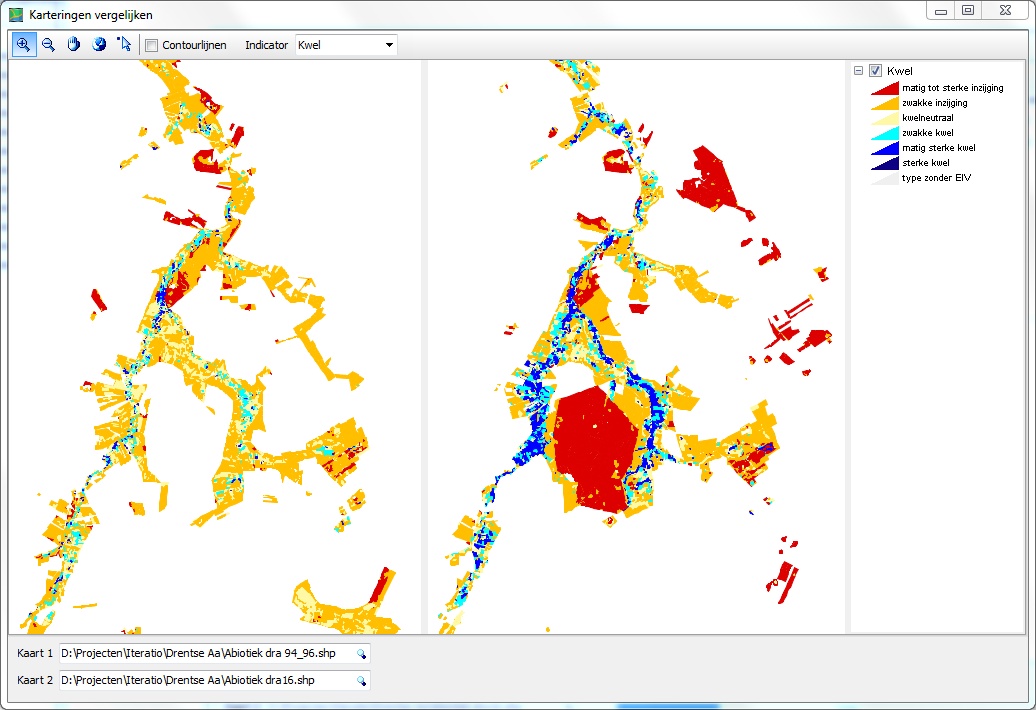
Task: Browse for the Kaart 1 shapefile
Action: coord(361,654)
